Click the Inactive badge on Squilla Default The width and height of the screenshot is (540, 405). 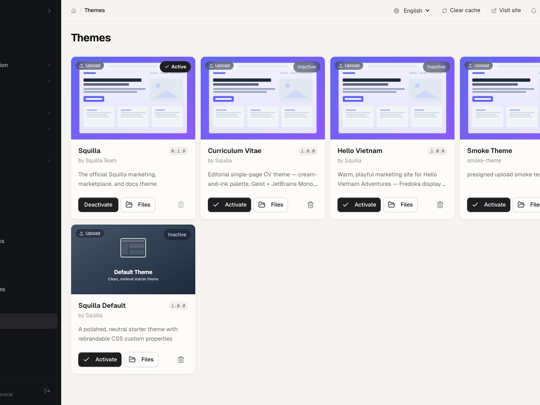point(177,235)
